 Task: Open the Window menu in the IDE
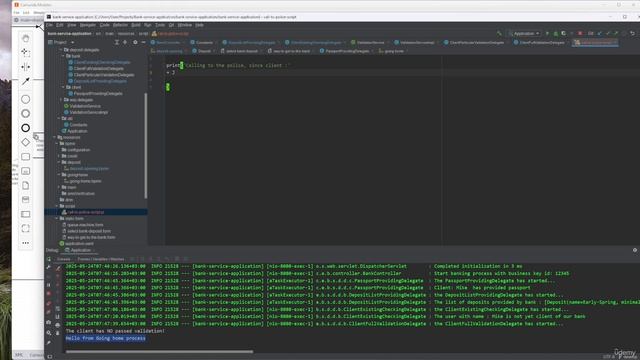[x=184, y=25]
